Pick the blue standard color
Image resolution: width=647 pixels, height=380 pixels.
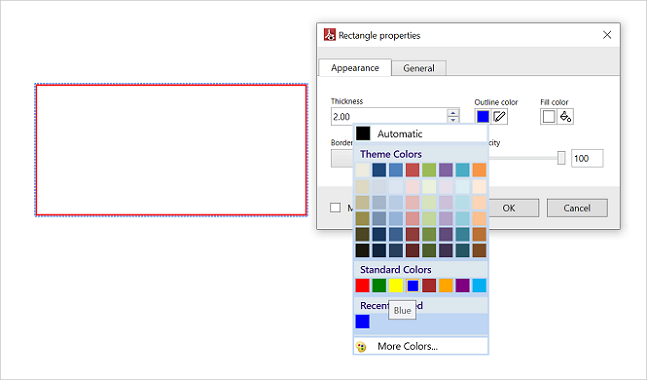(x=413, y=286)
